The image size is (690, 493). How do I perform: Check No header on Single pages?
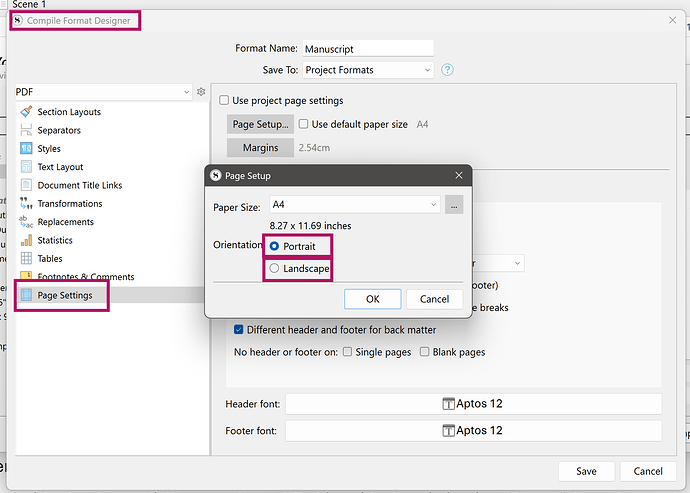click(x=347, y=352)
